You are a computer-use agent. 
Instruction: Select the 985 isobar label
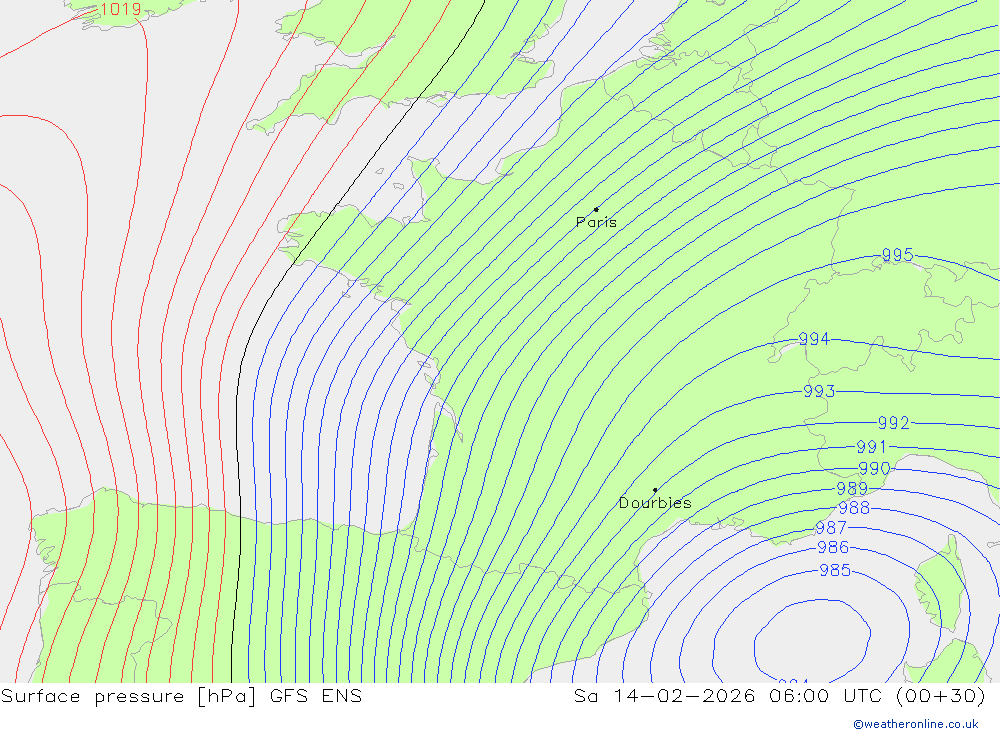pyautogui.click(x=835, y=570)
